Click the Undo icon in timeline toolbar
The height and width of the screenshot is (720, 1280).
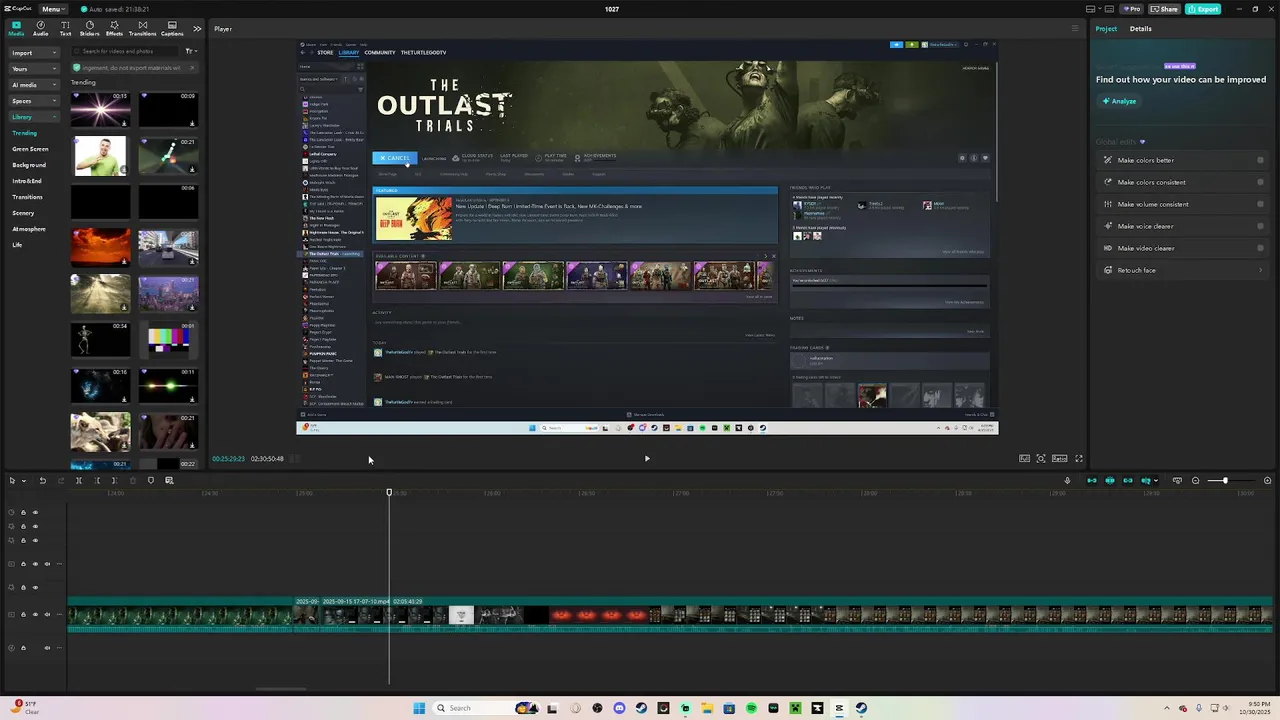[x=42, y=481]
